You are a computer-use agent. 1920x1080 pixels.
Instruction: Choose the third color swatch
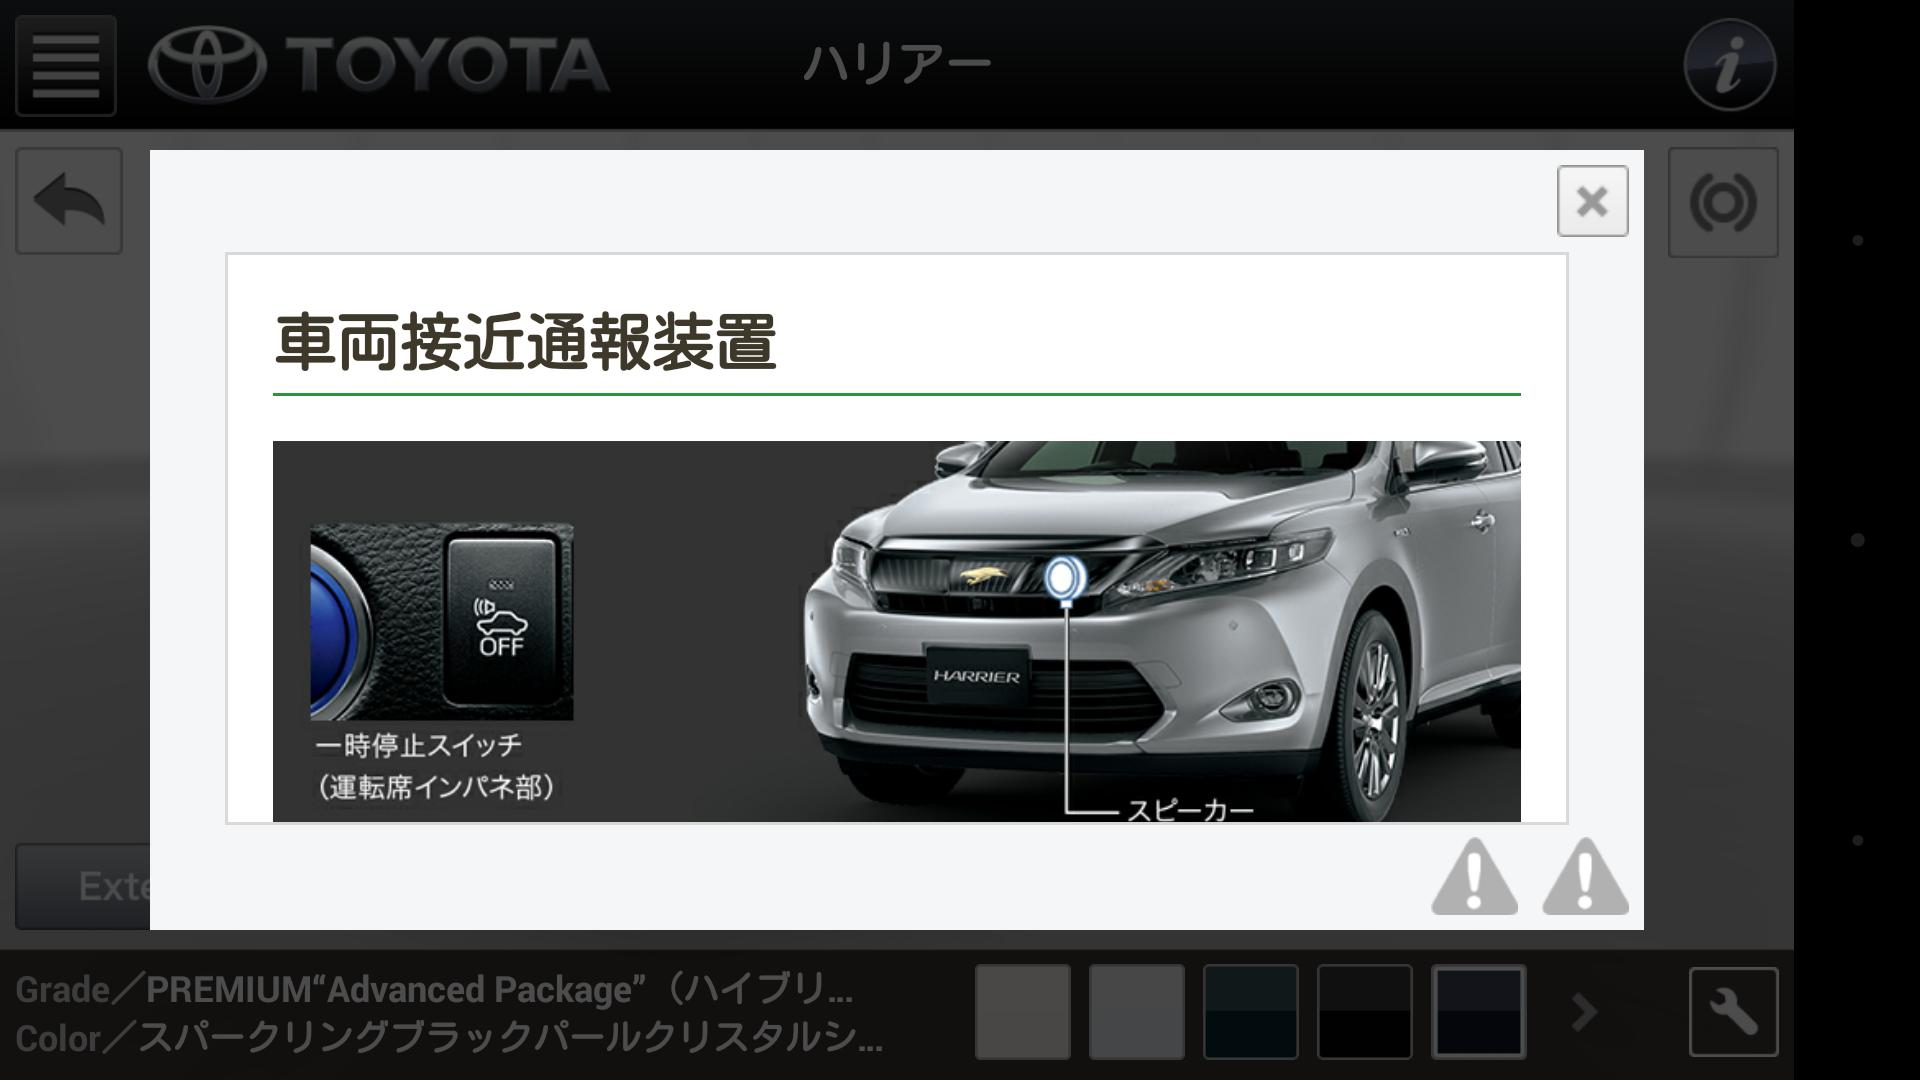coord(1250,1012)
